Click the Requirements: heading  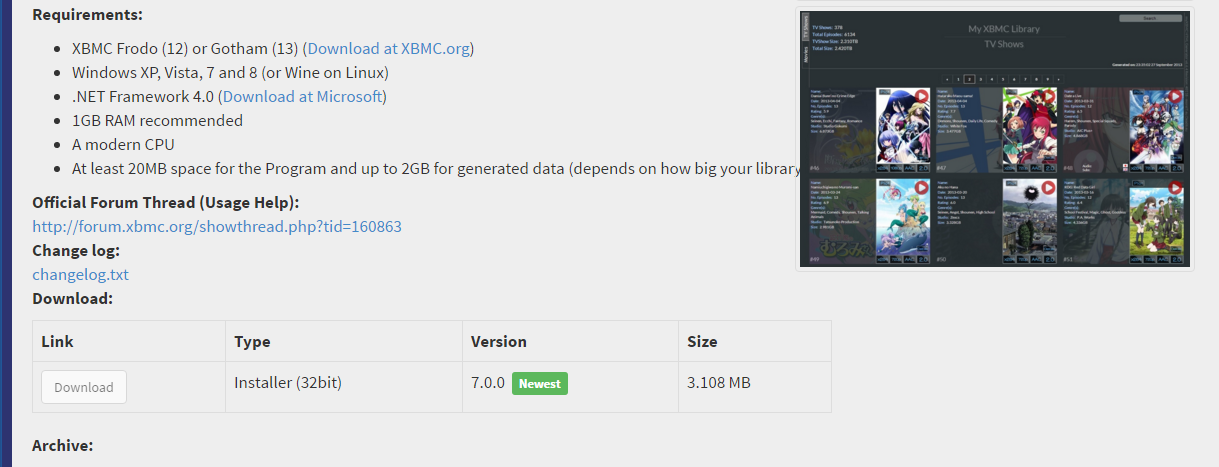87,15
